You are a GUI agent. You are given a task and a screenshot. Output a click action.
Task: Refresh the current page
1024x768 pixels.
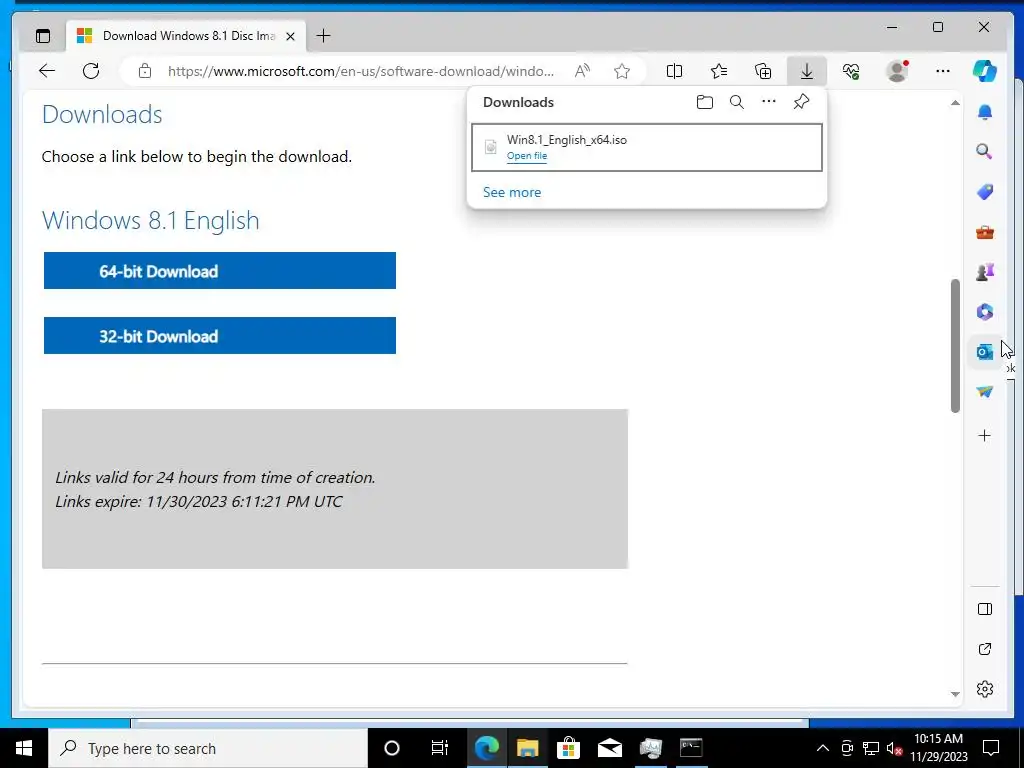pos(91,71)
